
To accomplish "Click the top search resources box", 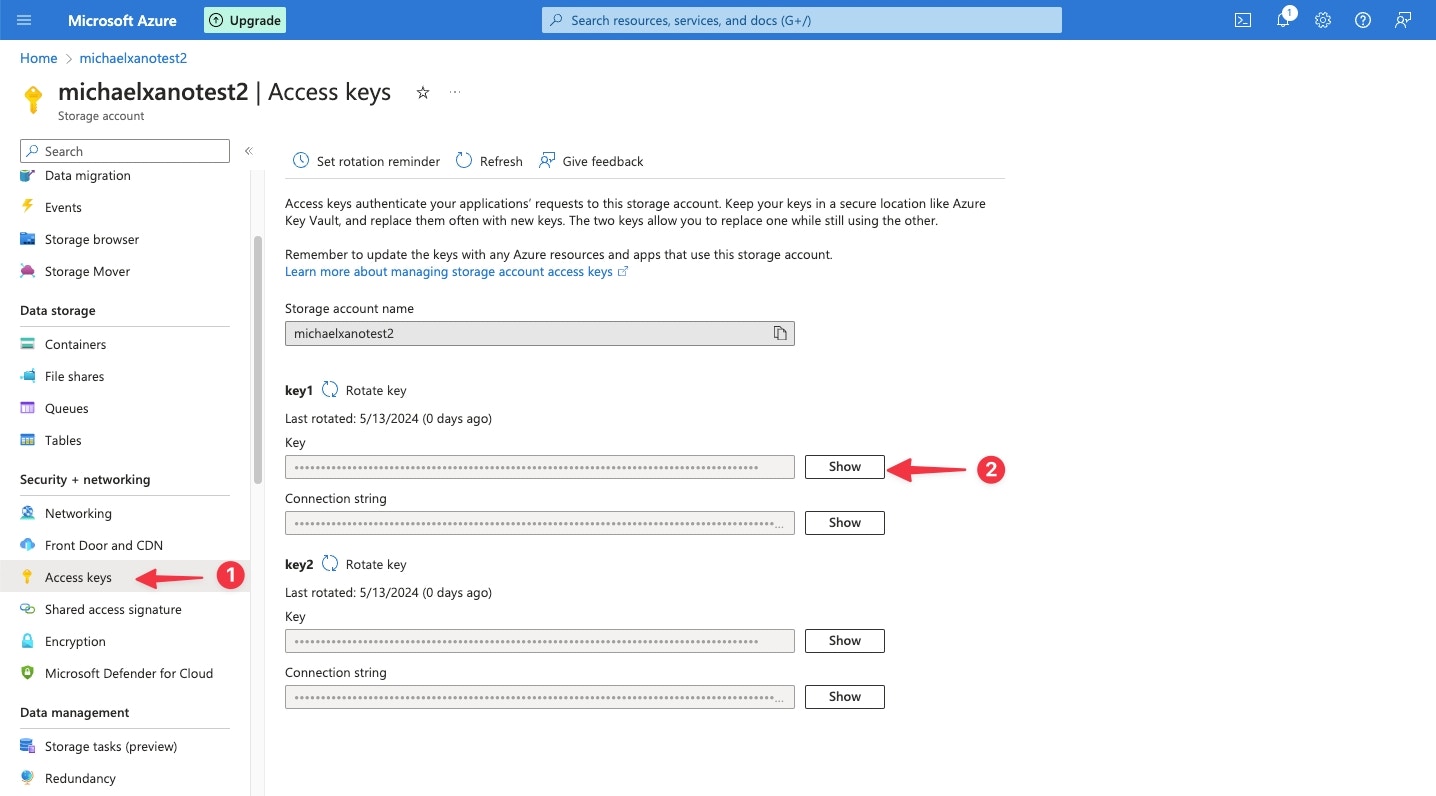I will [802, 20].
